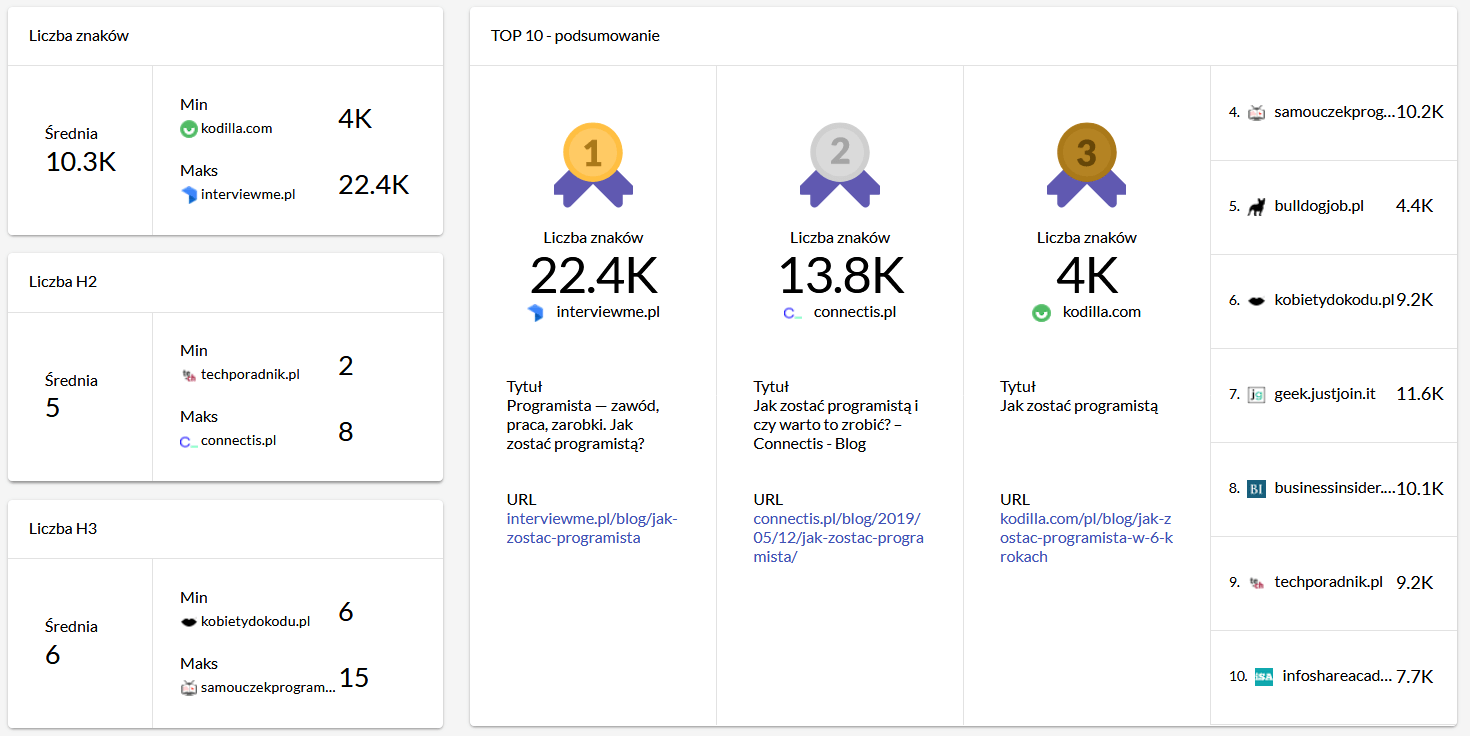Click the large 13.8K value for connectis.pl
The height and width of the screenshot is (736, 1470).
pos(840,275)
